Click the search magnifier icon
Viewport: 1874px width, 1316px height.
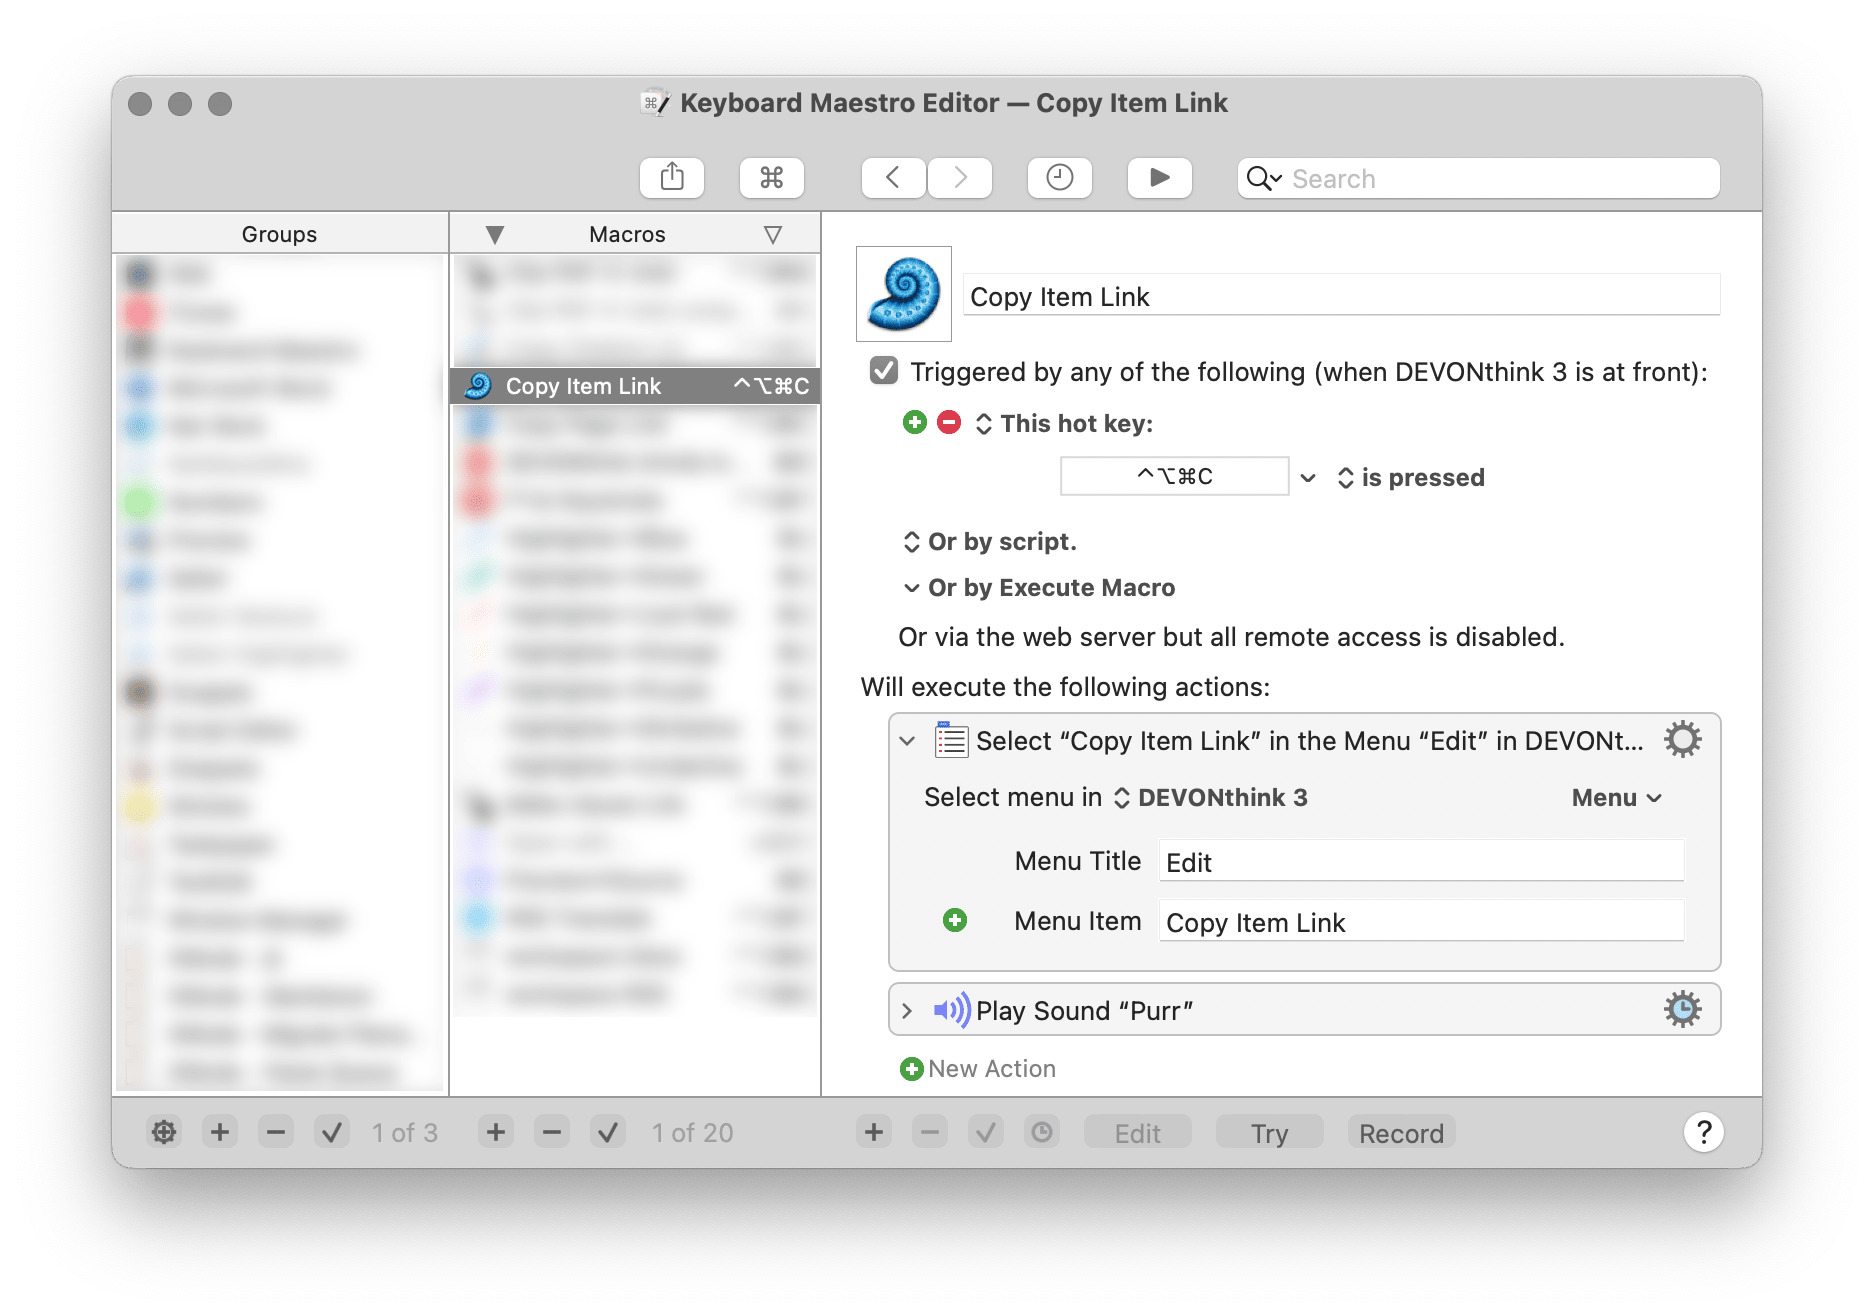click(1263, 178)
